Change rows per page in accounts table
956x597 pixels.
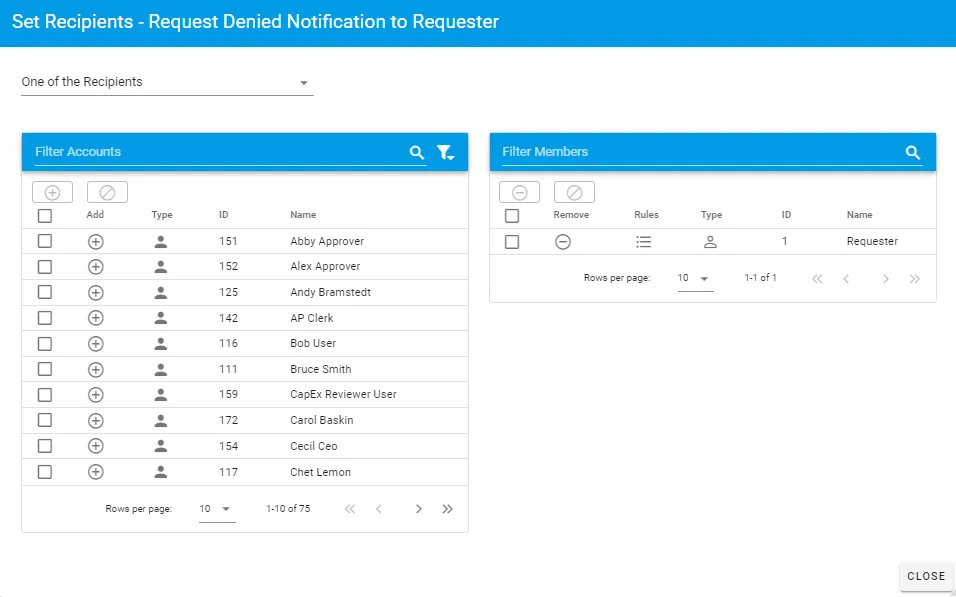[x=216, y=509]
